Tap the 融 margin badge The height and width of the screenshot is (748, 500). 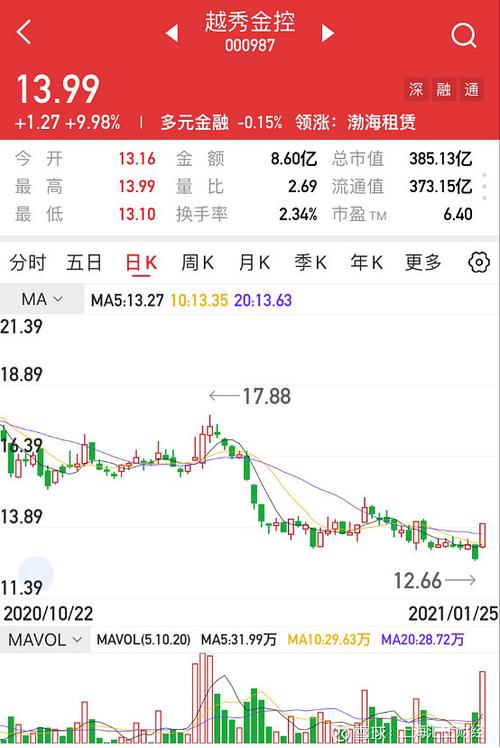tap(444, 89)
